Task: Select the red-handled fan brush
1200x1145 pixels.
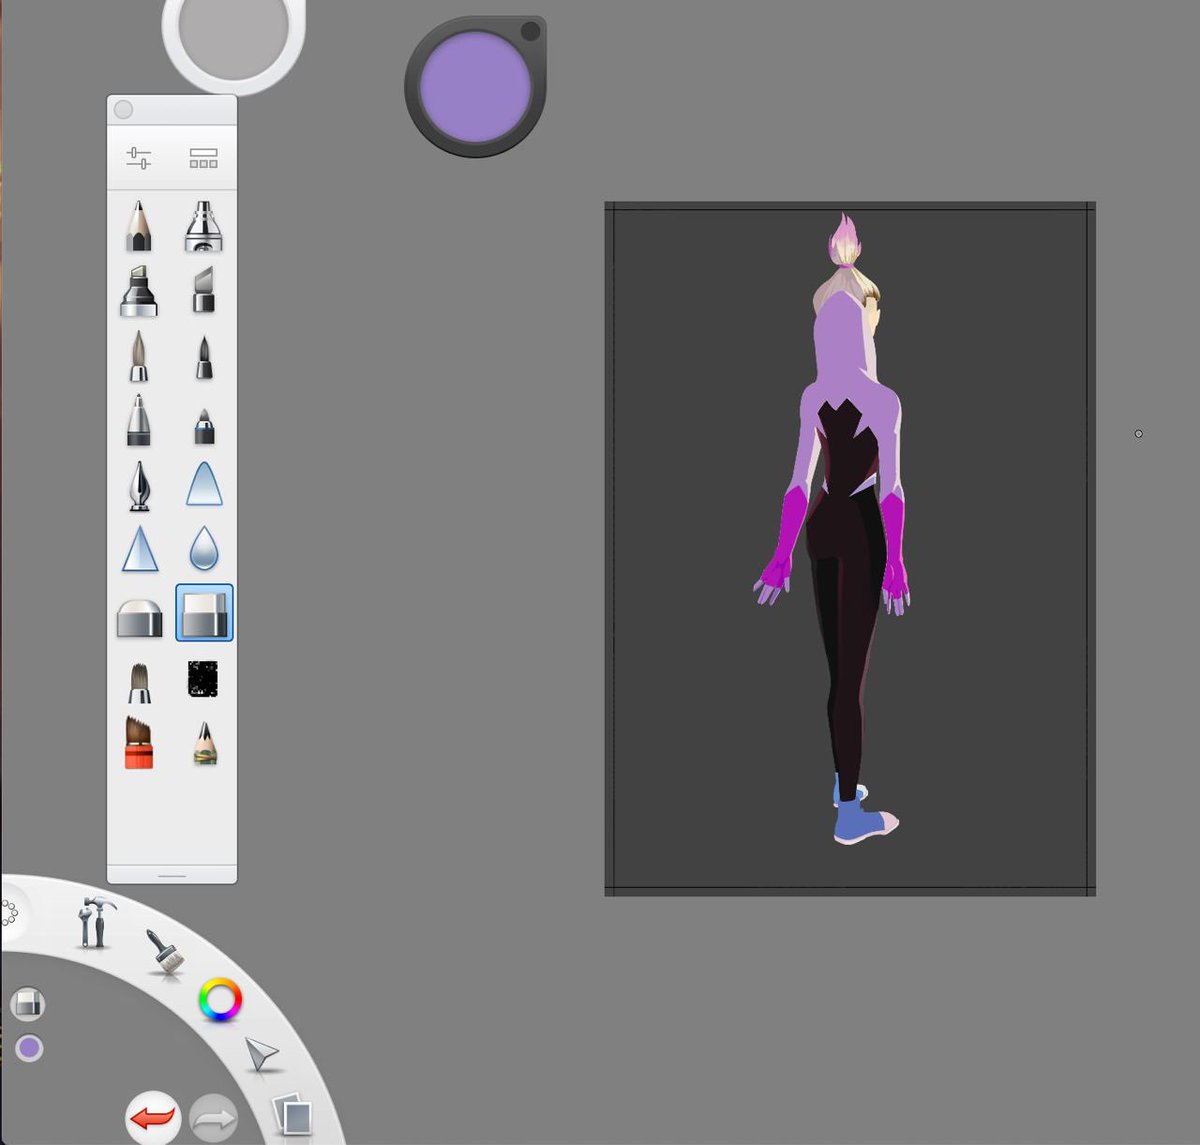Action: pos(139,743)
